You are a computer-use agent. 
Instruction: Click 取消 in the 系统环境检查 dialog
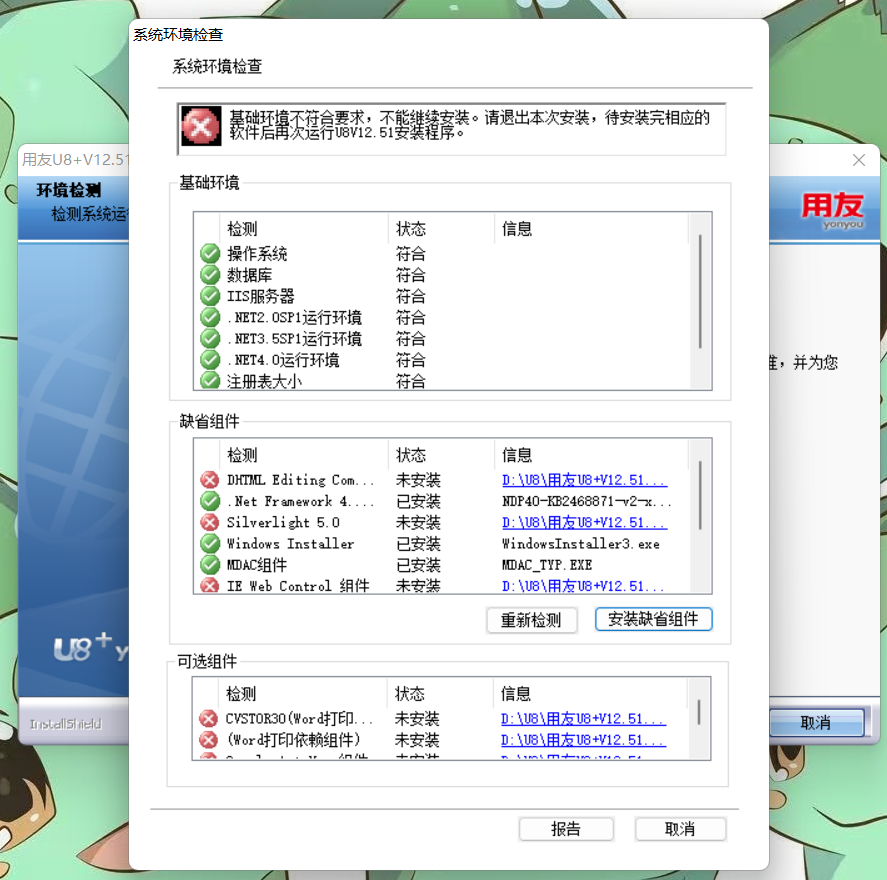(681, 829)
